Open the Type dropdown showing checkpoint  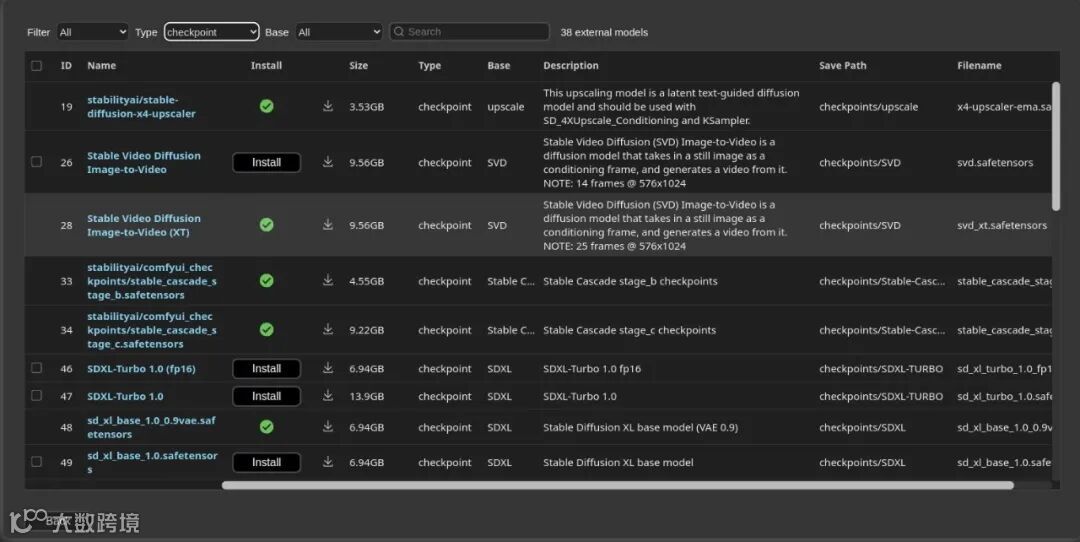pyautogui.click(x=211, y=32)
